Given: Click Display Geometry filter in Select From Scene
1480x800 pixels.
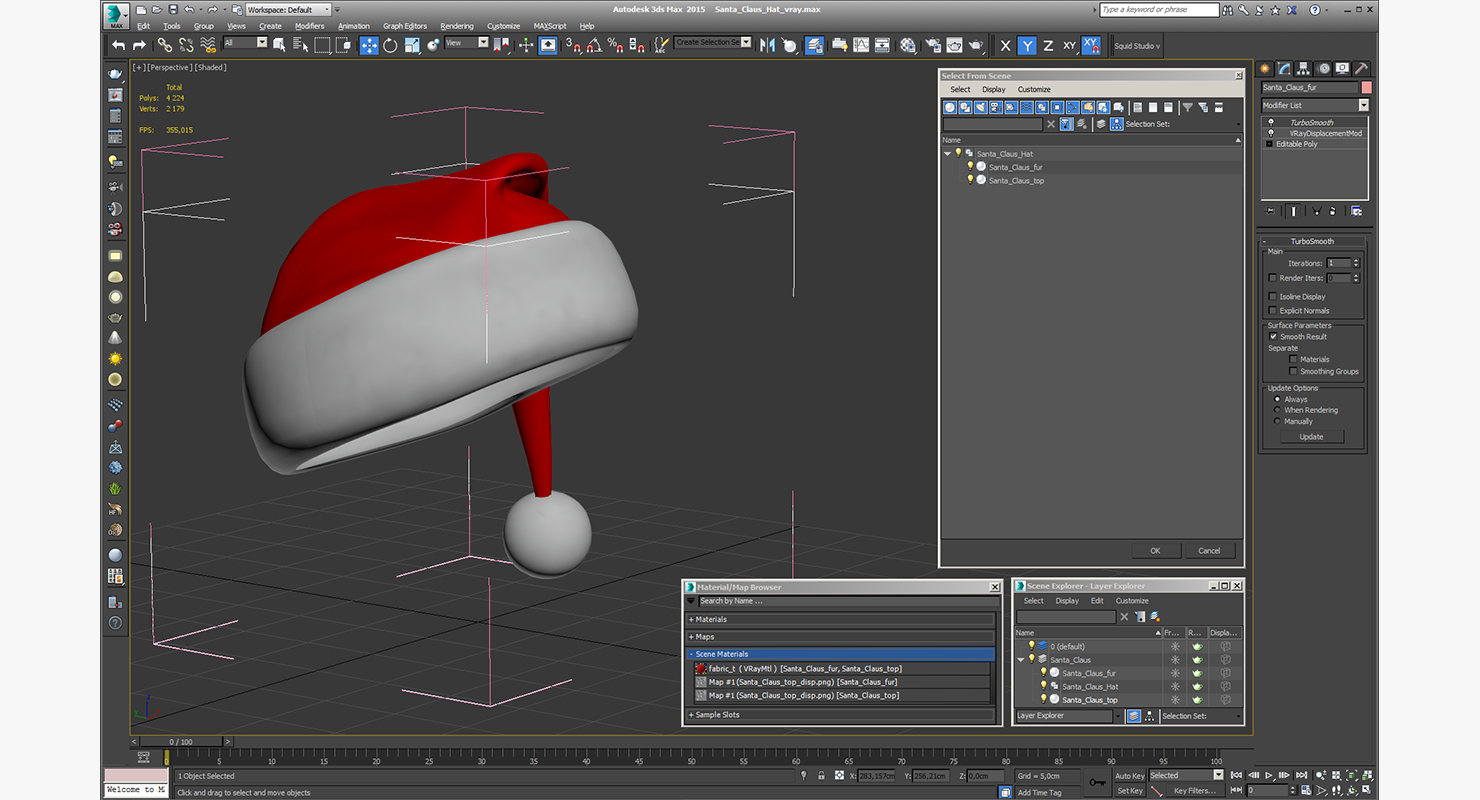Looking at the screenshot, I should [950, 107].
